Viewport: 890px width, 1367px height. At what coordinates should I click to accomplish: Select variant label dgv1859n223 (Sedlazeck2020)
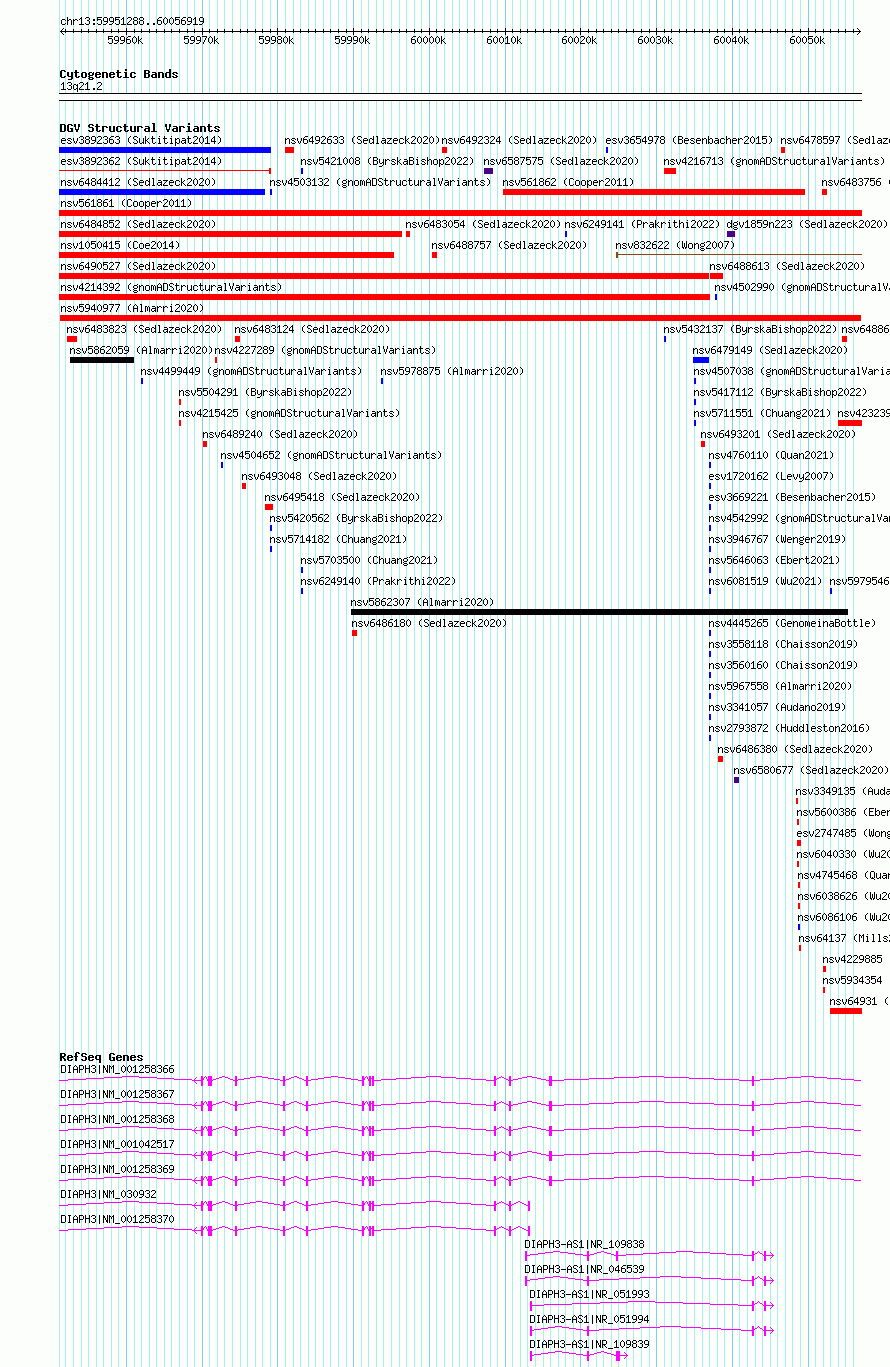point(807,224)
